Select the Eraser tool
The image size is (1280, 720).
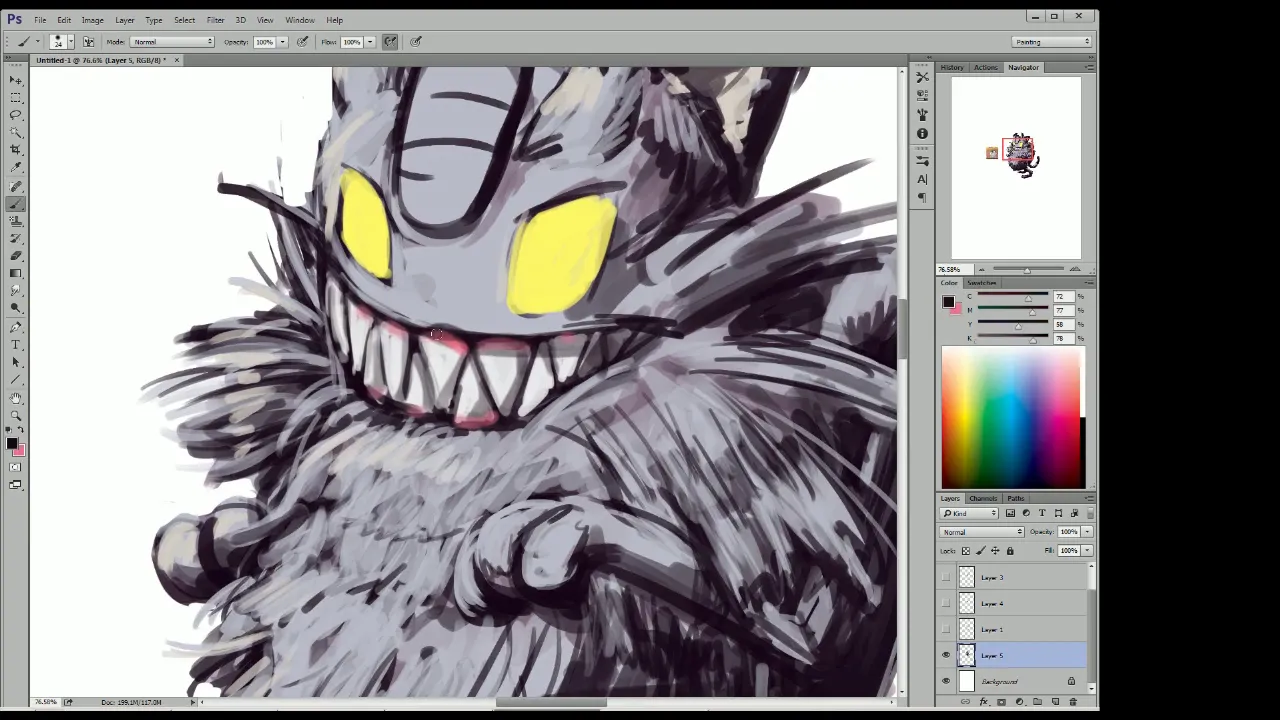tap(15, 256)
